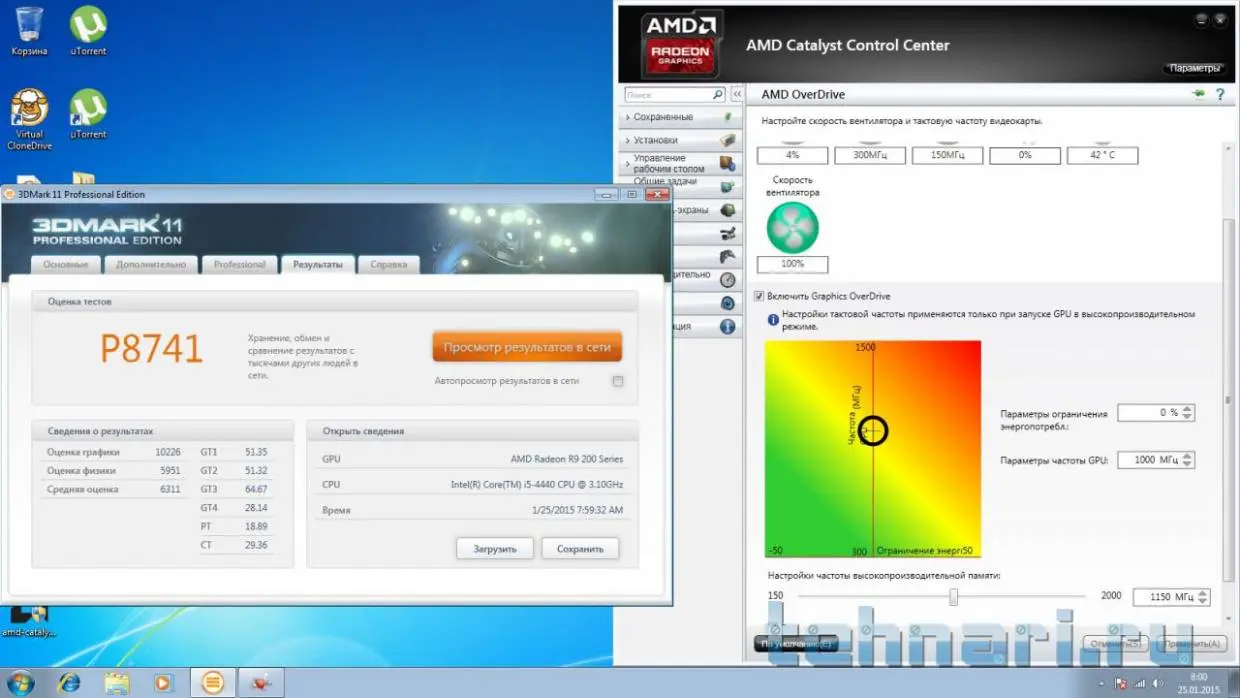Open Windows Media Player from the taskbar

[x=163, y=683]
